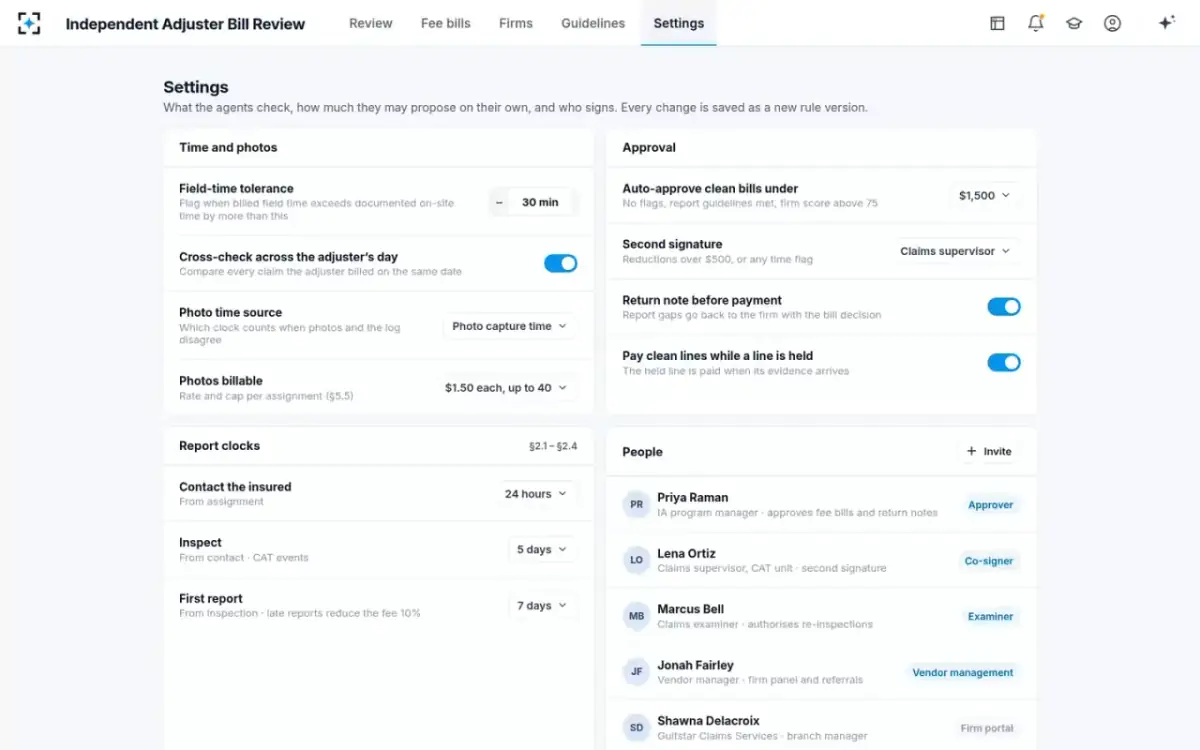Screen dimensions: 1200x750
Task: Open the layout panel icon
Action: point(997,23)
